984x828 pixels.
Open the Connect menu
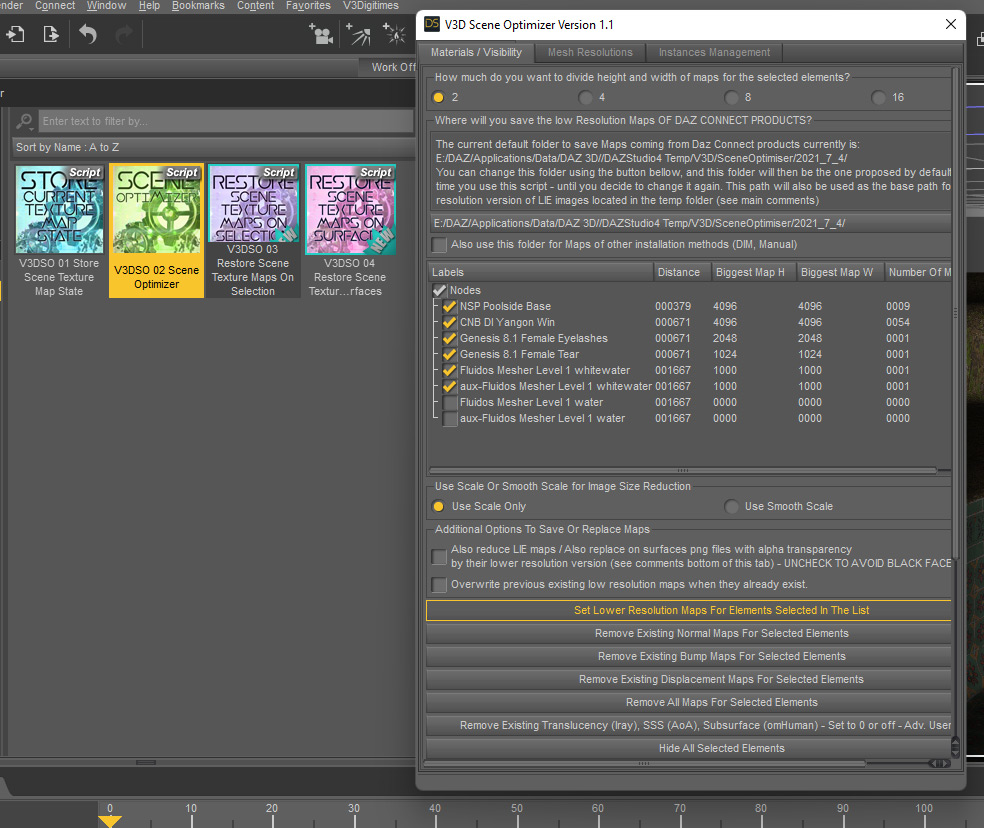click(55, 6)
